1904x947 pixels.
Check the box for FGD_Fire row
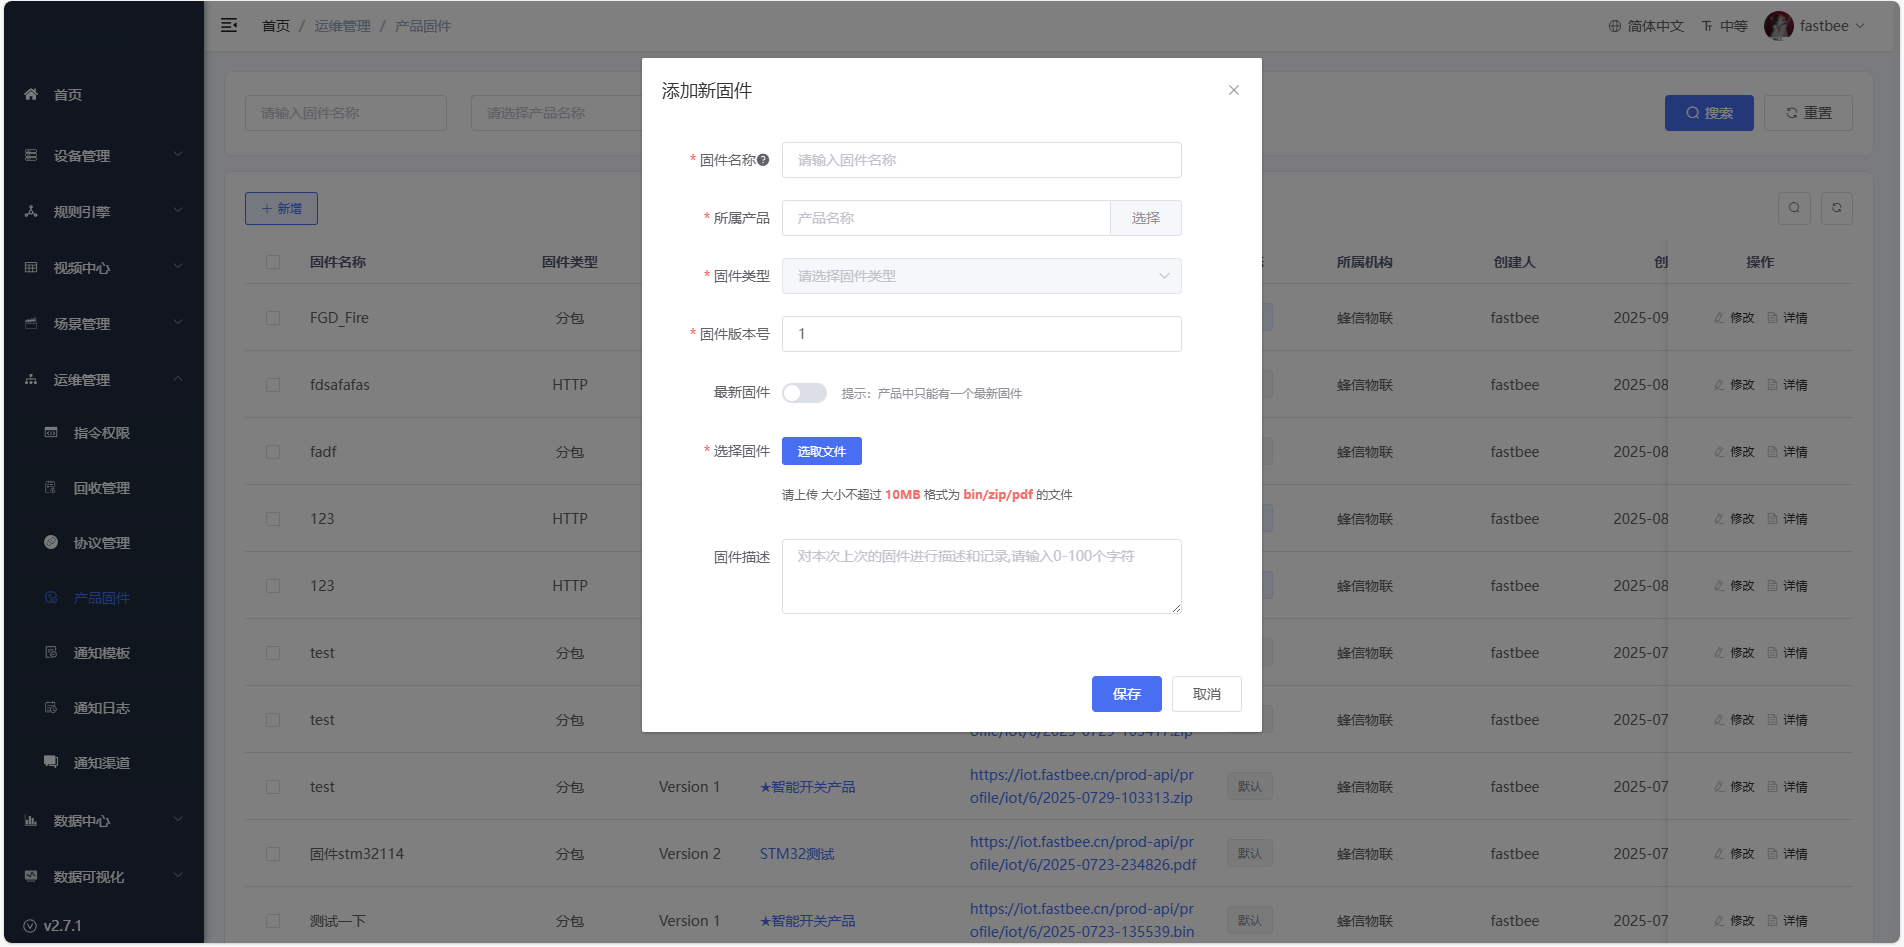click(273, 318)
